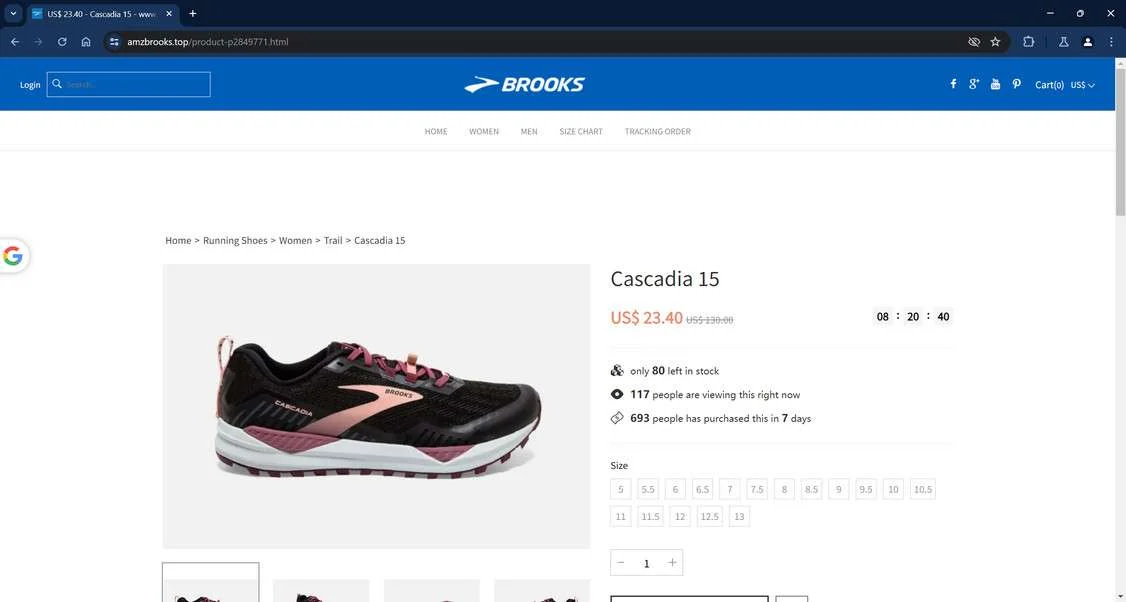
Task: Click the eye-slash tracking protection icon
Action: pyautogui.click(x=974, y=42)
